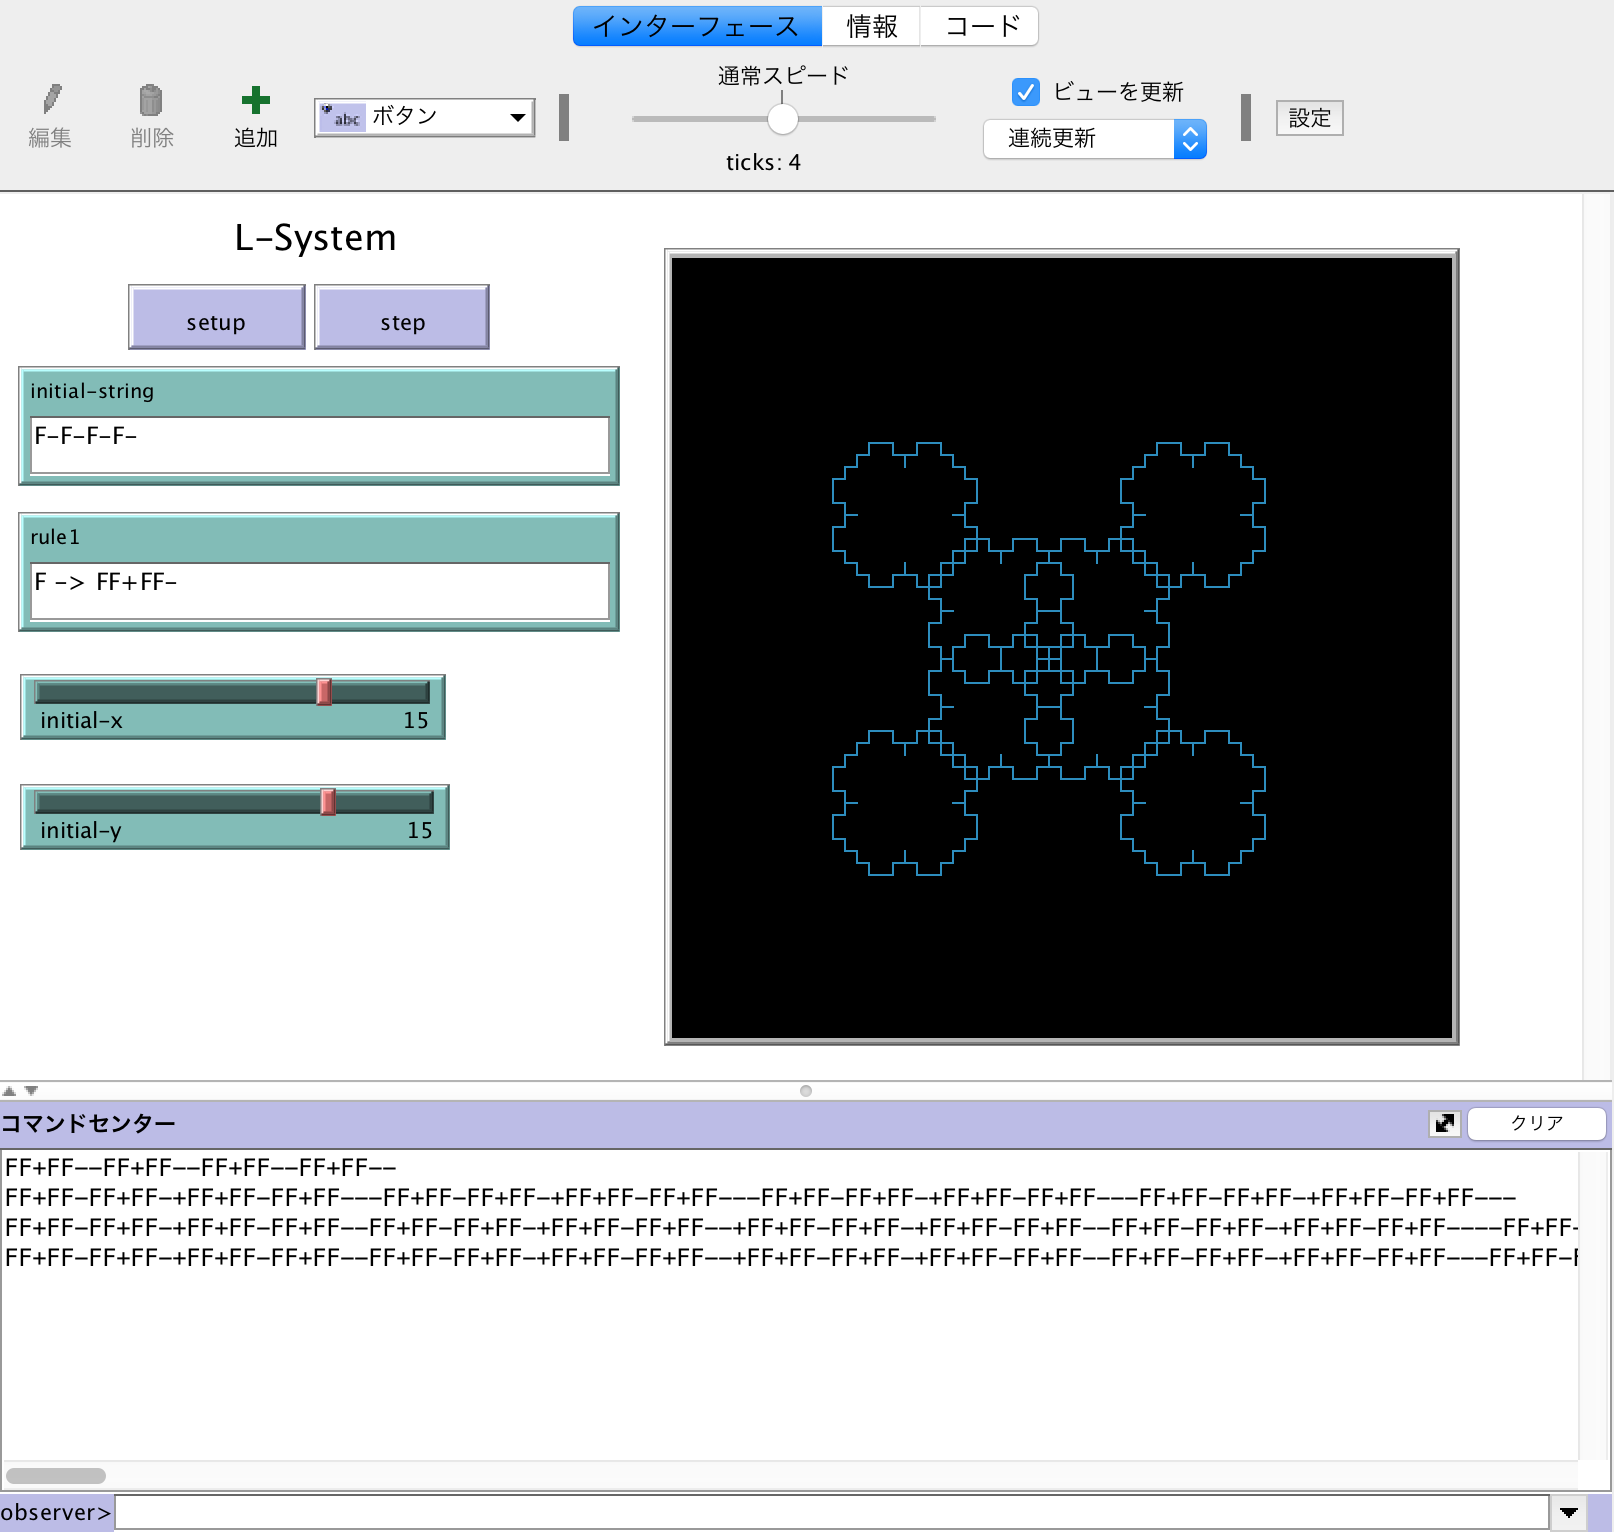Open the Settings button in toolbar

pos(1309,118)
